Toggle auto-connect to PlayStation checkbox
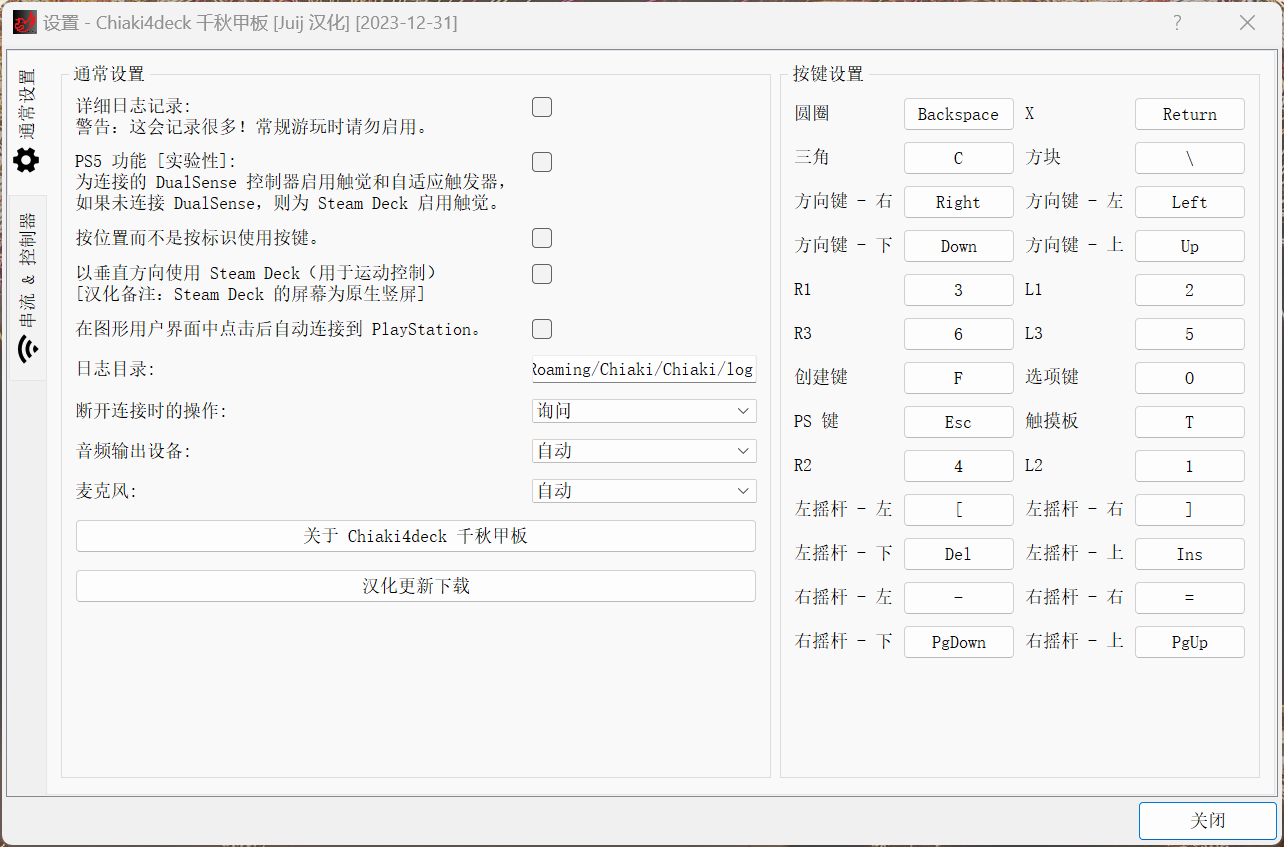 542,329
